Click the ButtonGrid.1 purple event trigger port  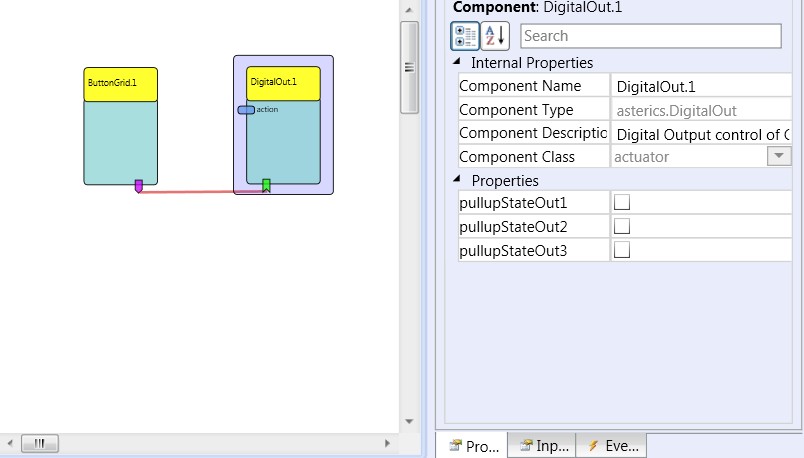tap(138, 186)
